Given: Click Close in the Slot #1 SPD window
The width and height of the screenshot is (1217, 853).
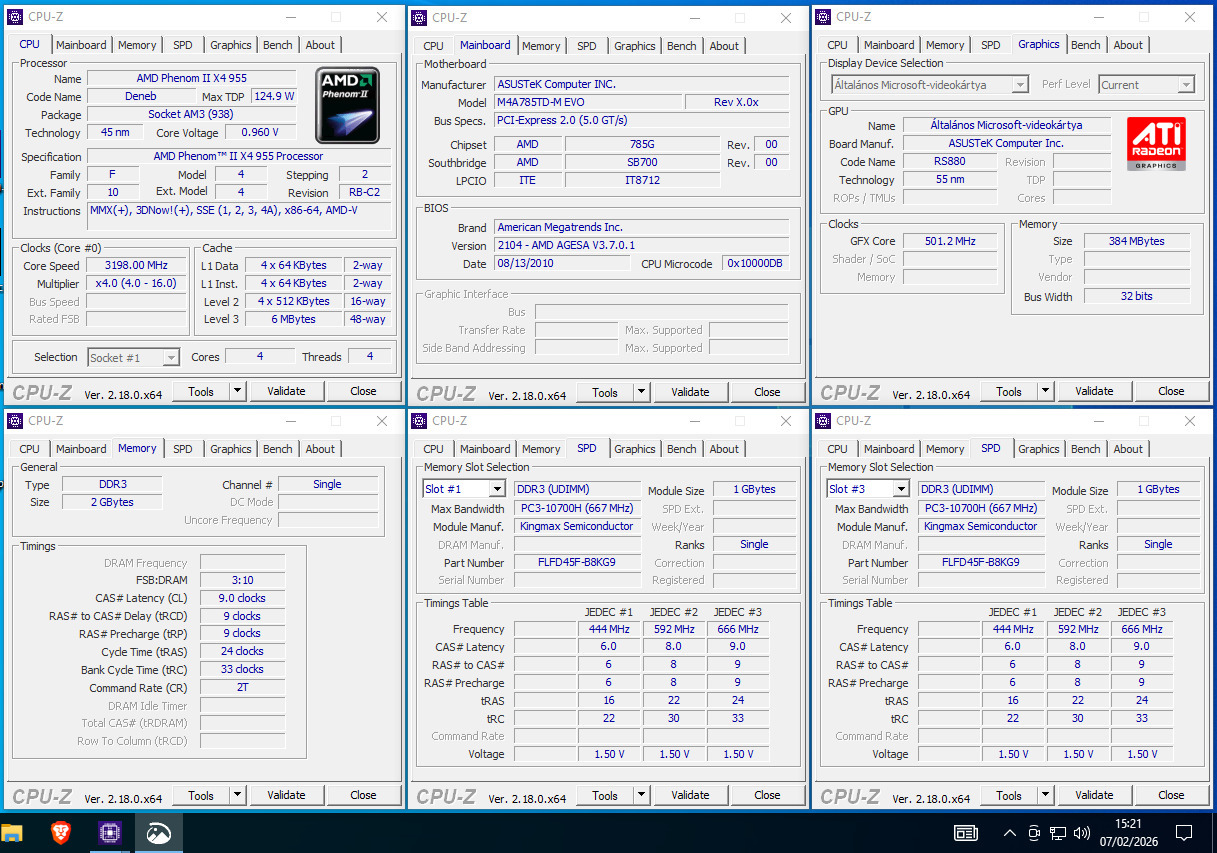Looking at the screenshot, I should pyautogui.click(x=767, y=795).
